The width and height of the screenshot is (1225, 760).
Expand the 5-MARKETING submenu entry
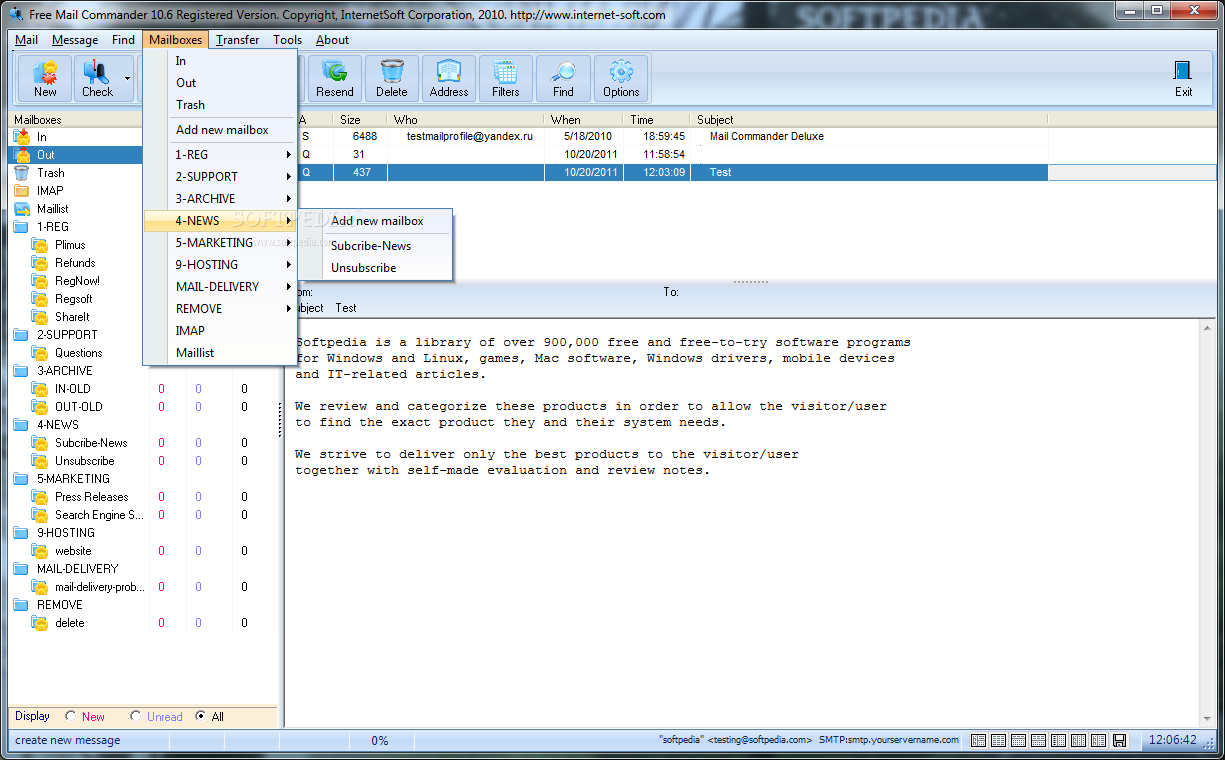[221, 243]
